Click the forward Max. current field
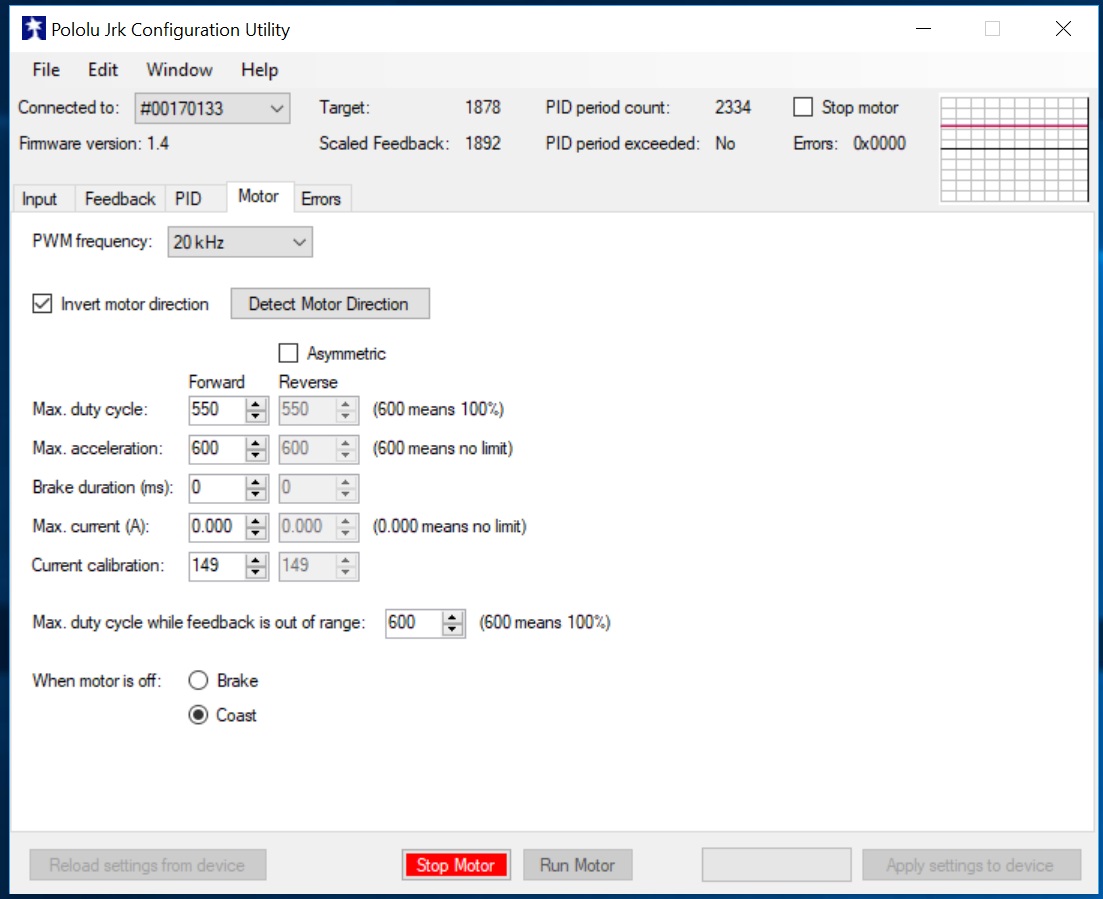The height and width of the screenshot is (899, 1103). (217, 527)
